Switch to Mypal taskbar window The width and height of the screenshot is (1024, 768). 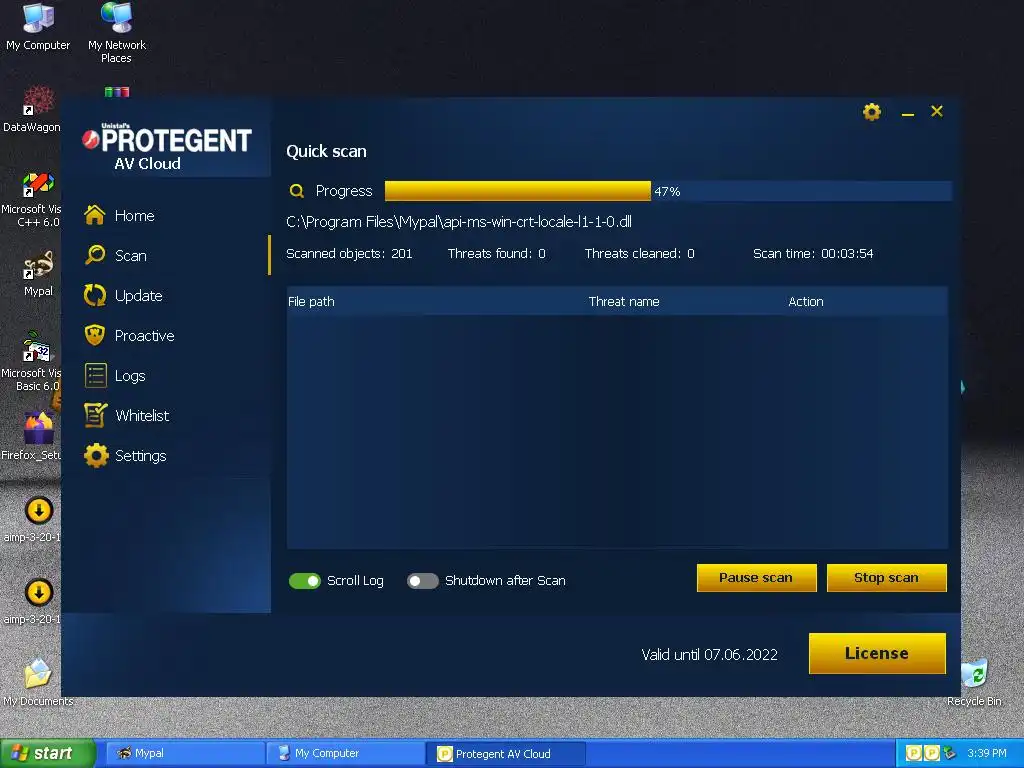185,753
